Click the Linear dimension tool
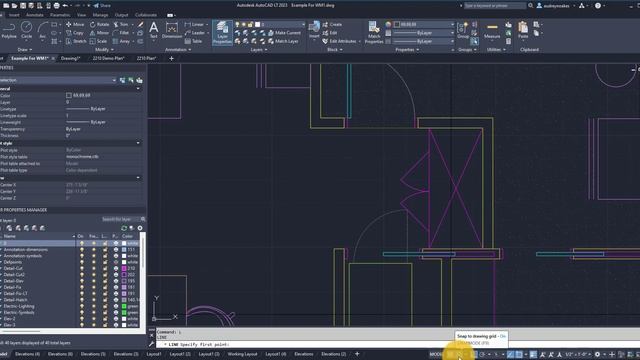 point(195,24)
